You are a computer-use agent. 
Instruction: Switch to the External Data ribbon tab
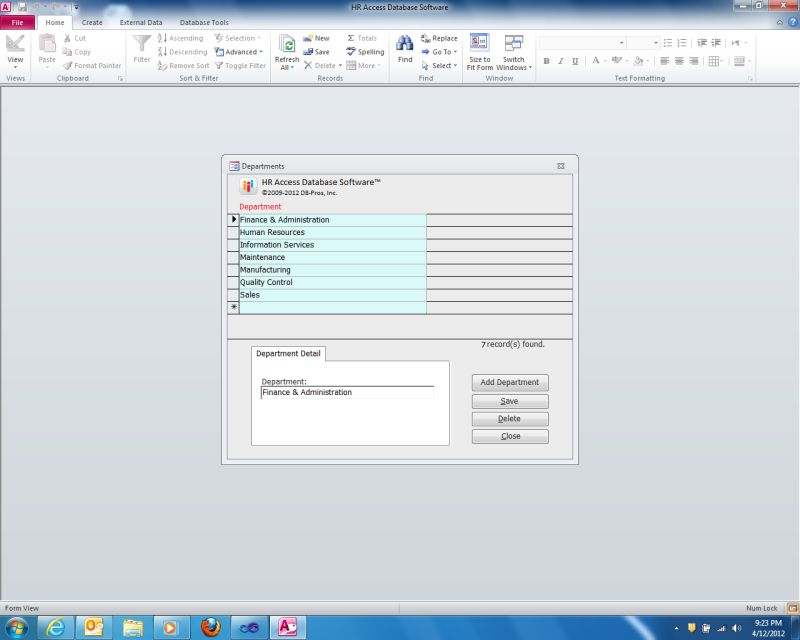coord(140,22)
